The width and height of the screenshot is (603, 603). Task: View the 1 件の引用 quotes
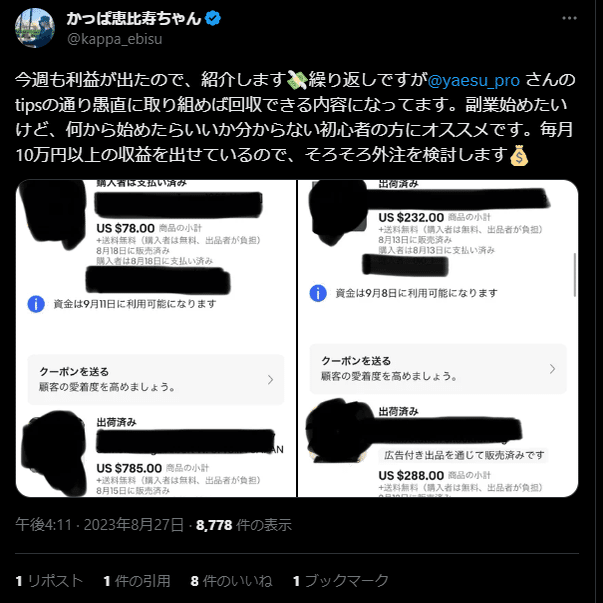pos(137,581)
